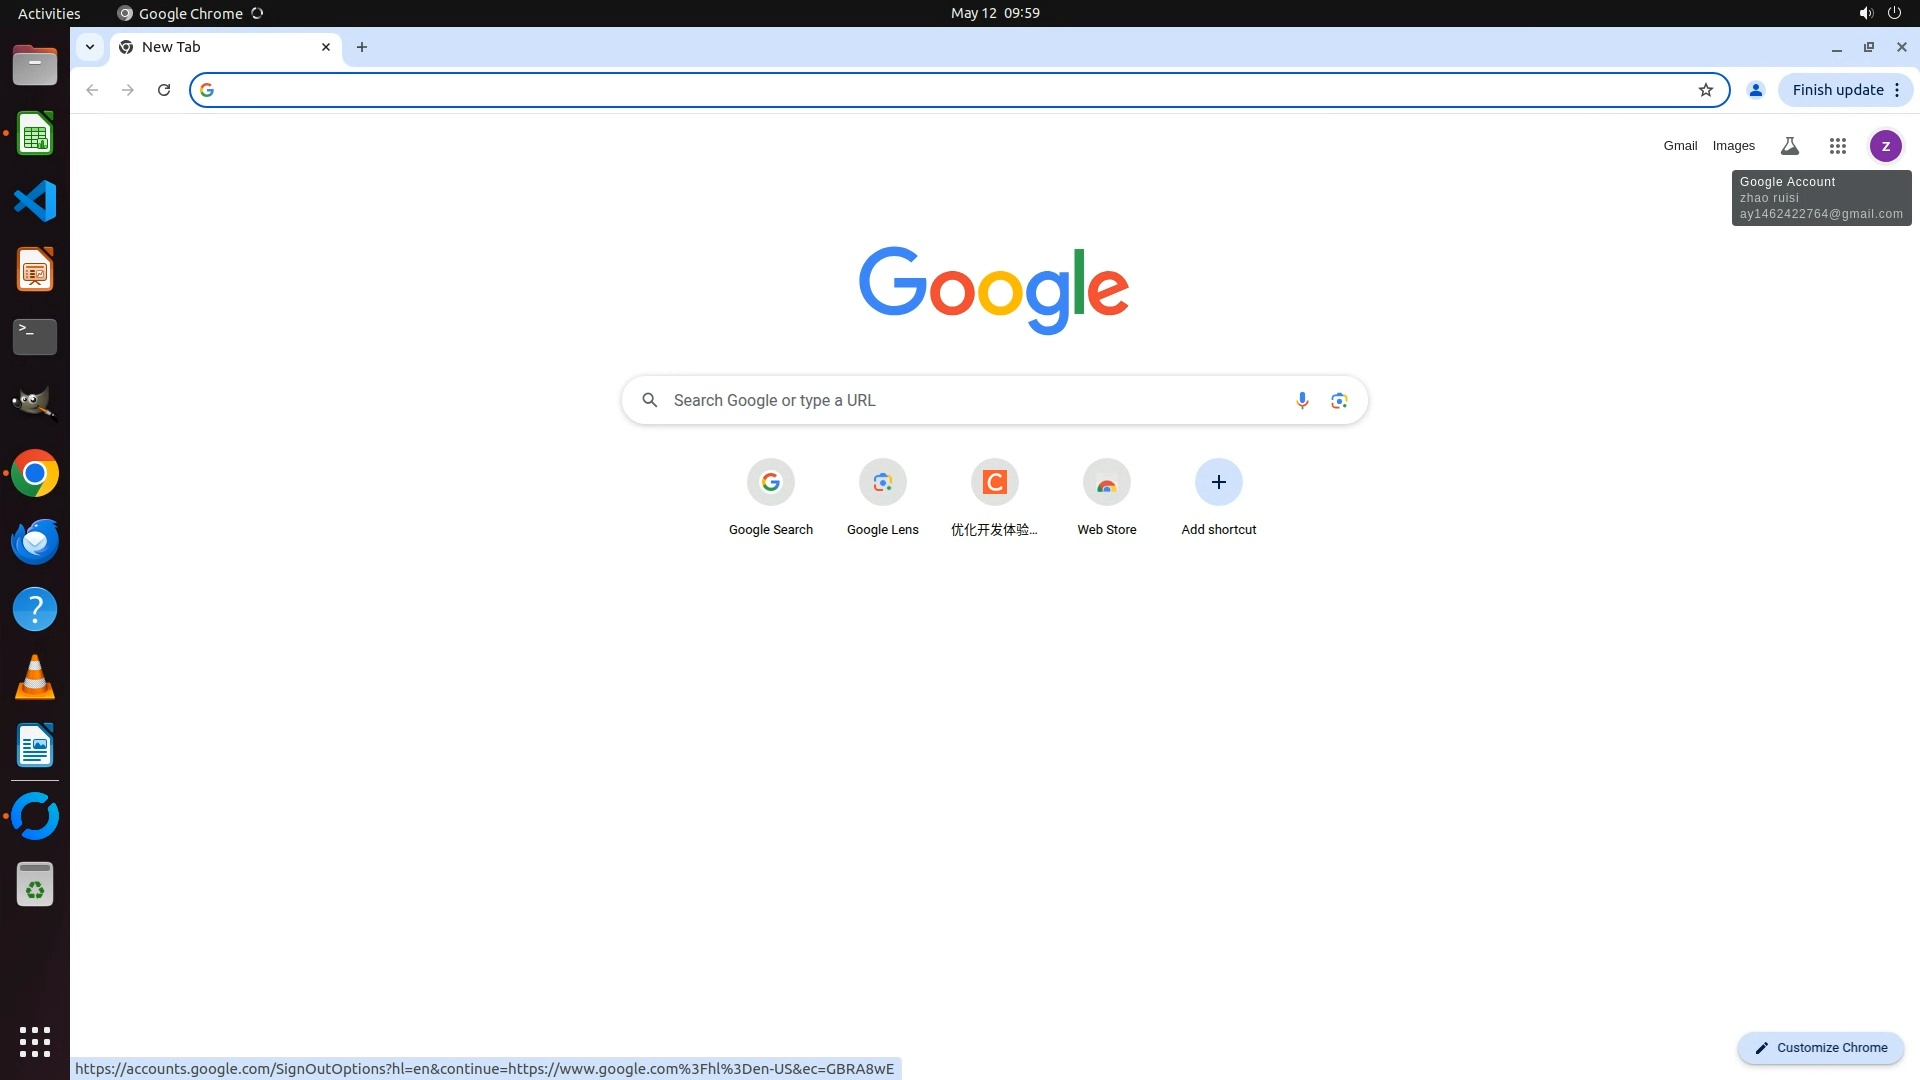Open Google Lens image search icon

click(1339, 400)
